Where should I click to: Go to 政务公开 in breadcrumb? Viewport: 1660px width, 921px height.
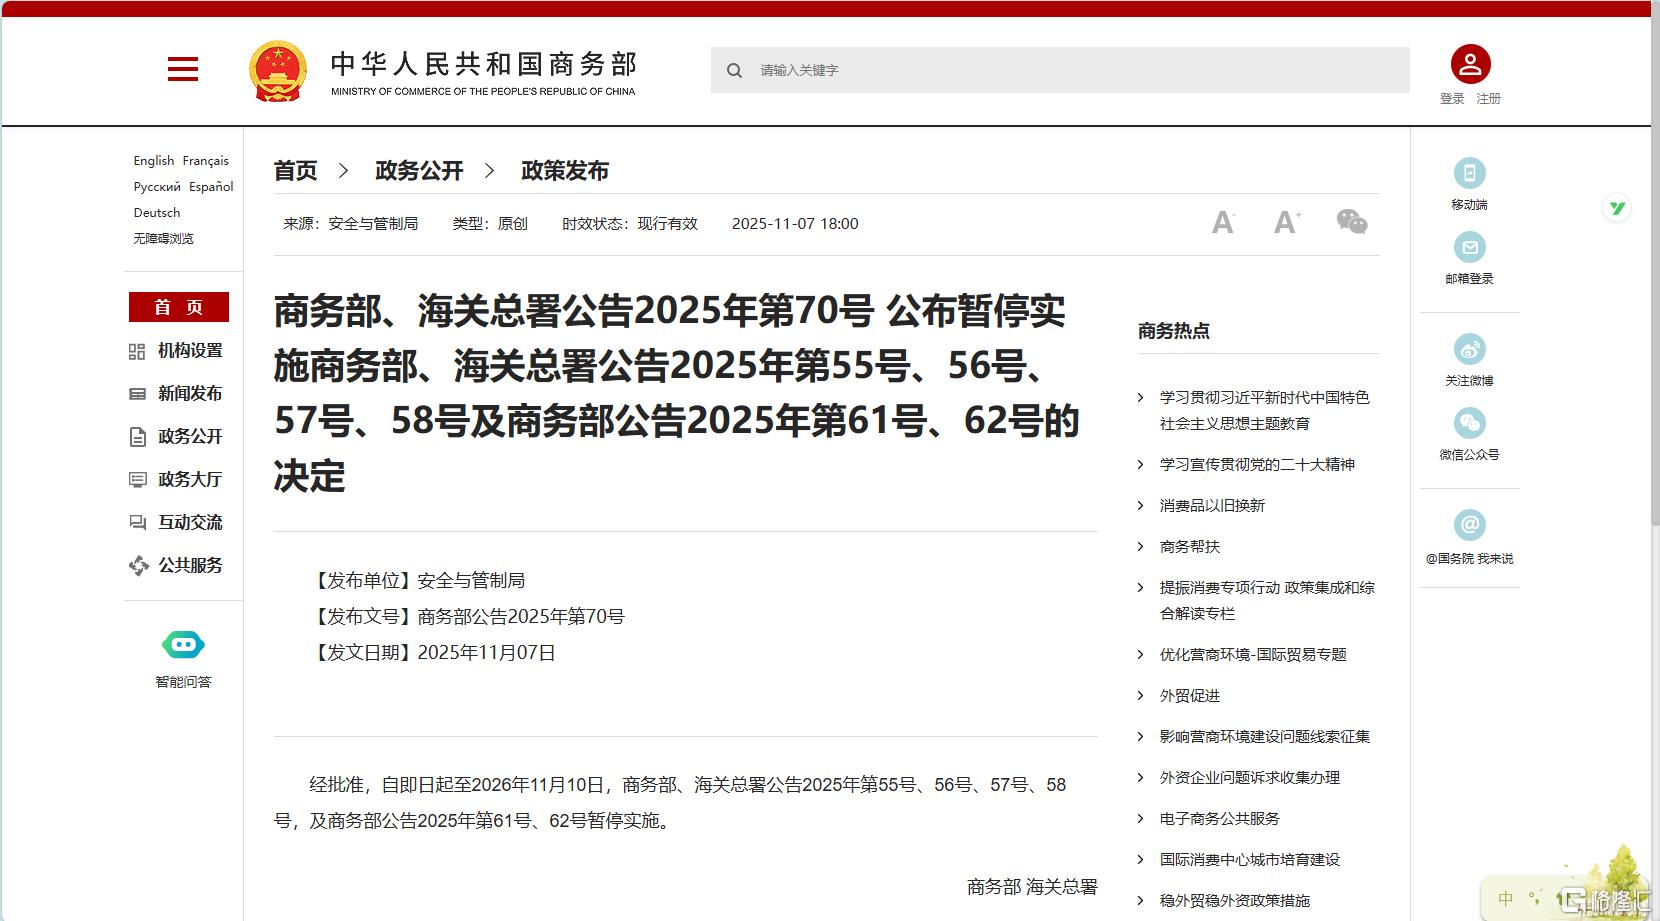point(419,171)
